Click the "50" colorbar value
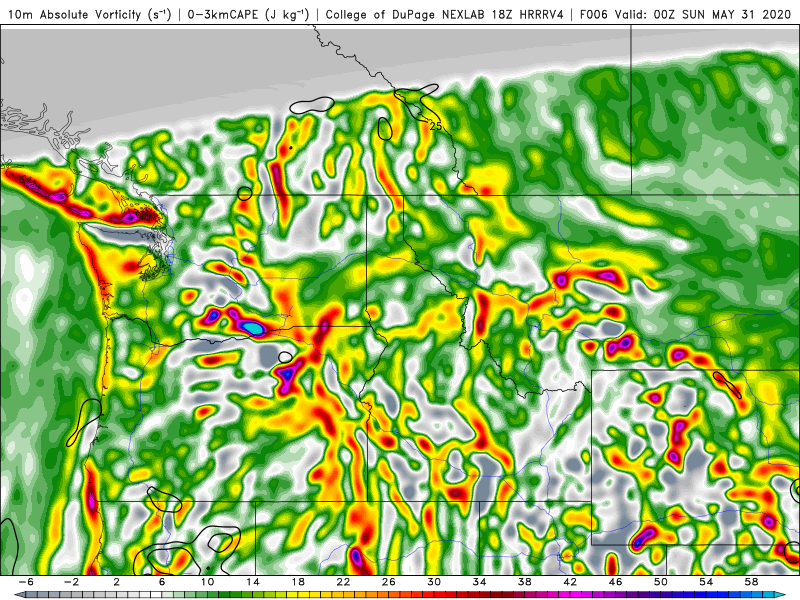800x600 pixels. tap(661, 582)
